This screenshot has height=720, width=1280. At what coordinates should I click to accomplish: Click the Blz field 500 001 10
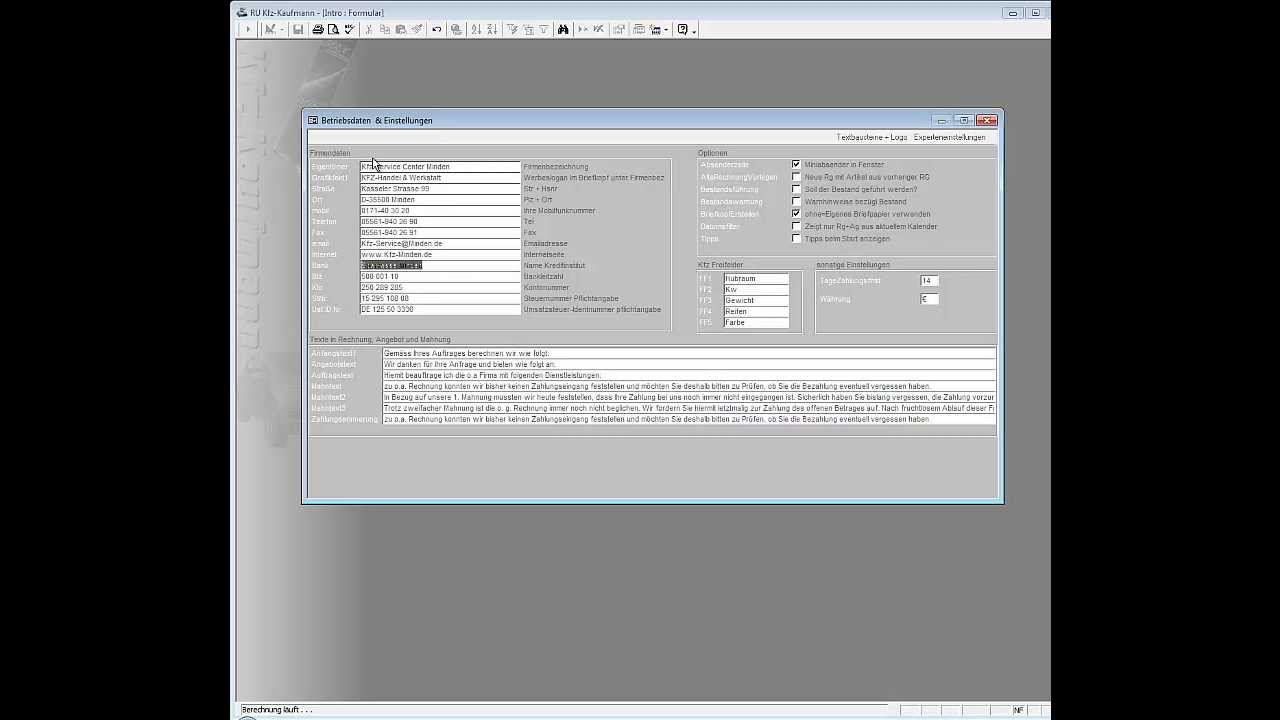[x=440, y=277]
